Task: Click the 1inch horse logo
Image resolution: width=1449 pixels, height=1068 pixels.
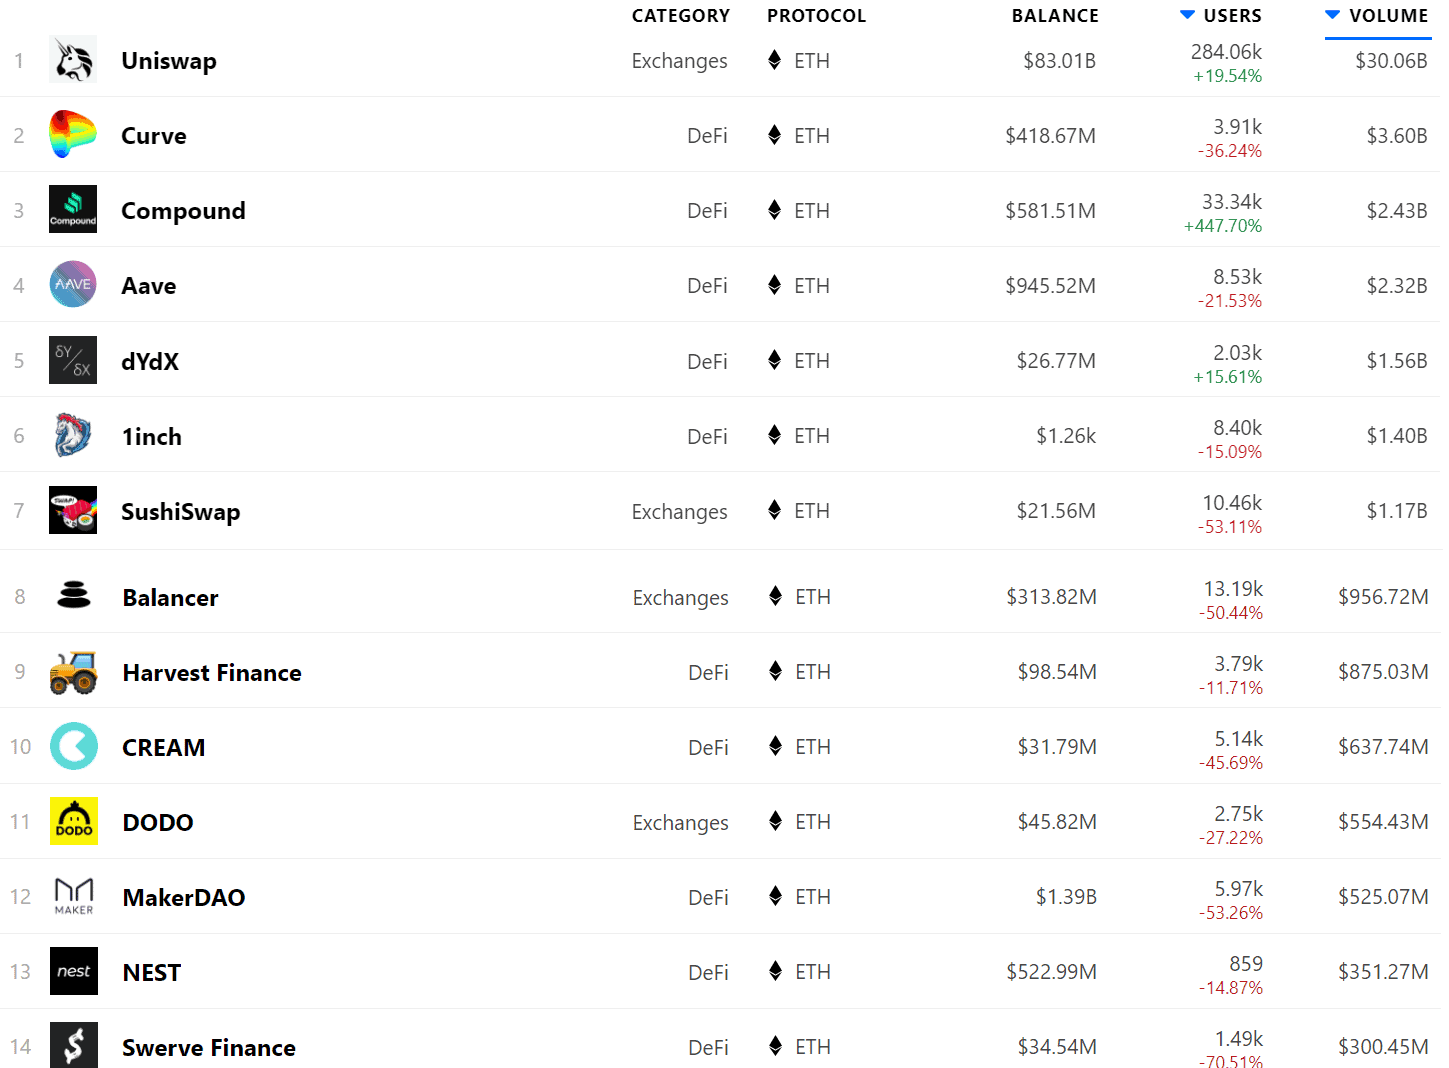Action: pyautogui.click(x=73, y=436)
